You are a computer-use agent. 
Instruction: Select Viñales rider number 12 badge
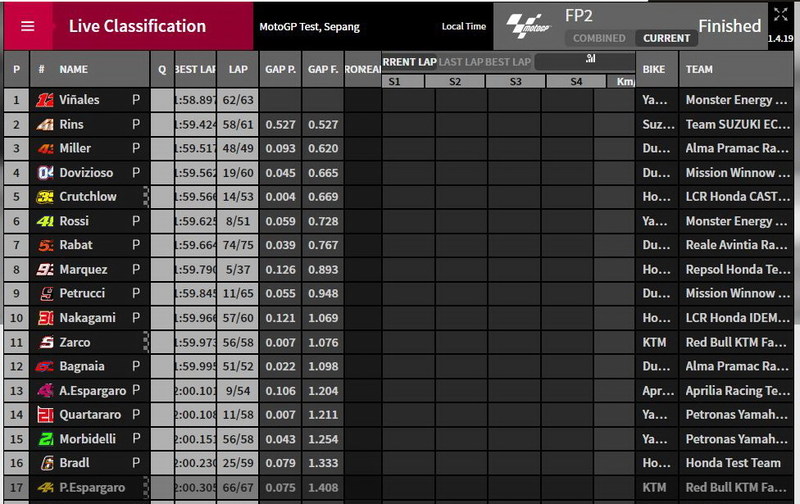point(45,100)
